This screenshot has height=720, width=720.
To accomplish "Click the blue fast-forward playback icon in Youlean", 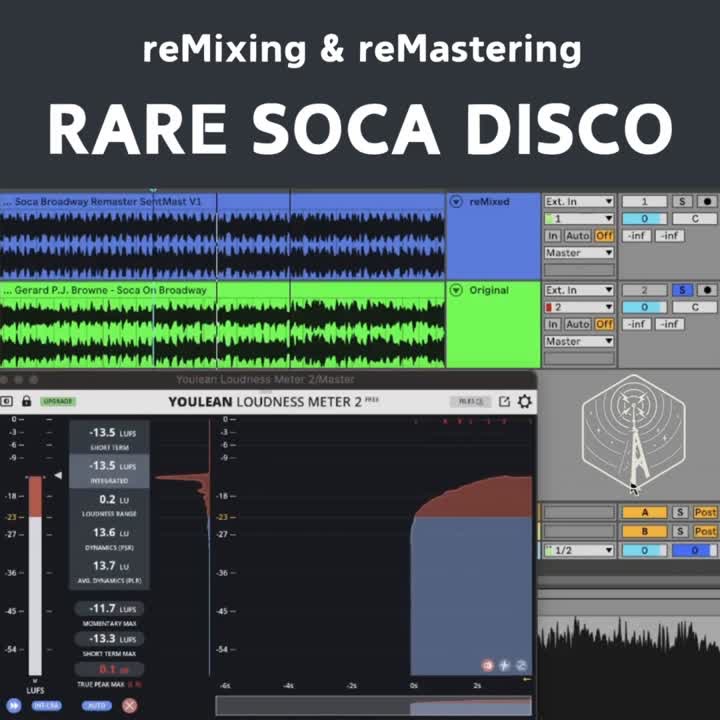I will tap(13, 705).
